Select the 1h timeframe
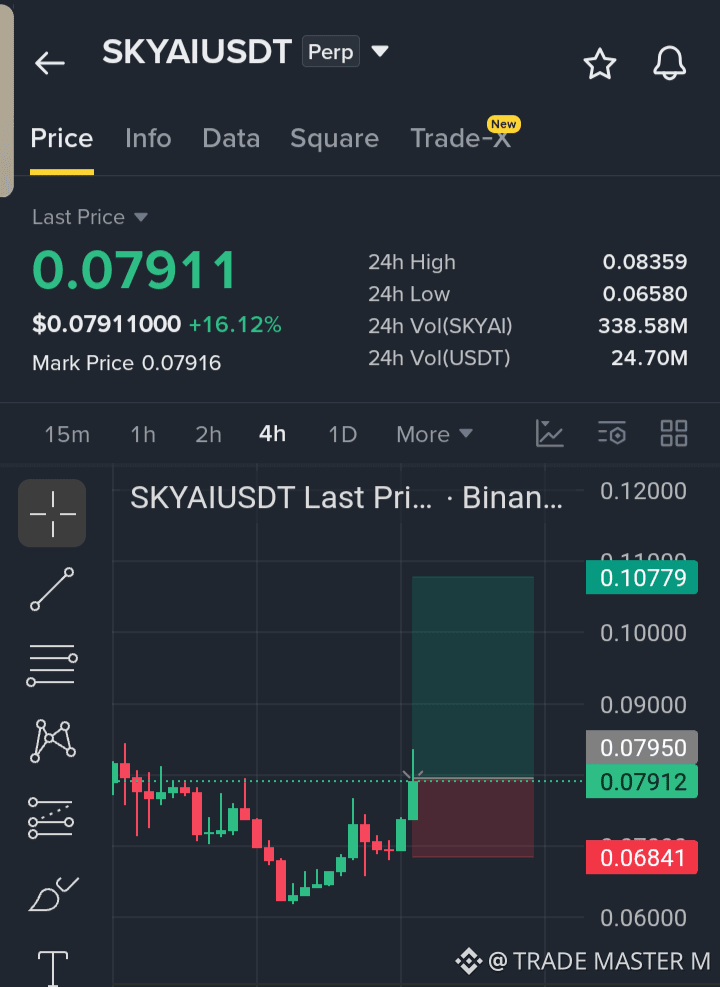The height and width of the screenshot is (987, 720). pyautogui.click(x=143, y=434)
